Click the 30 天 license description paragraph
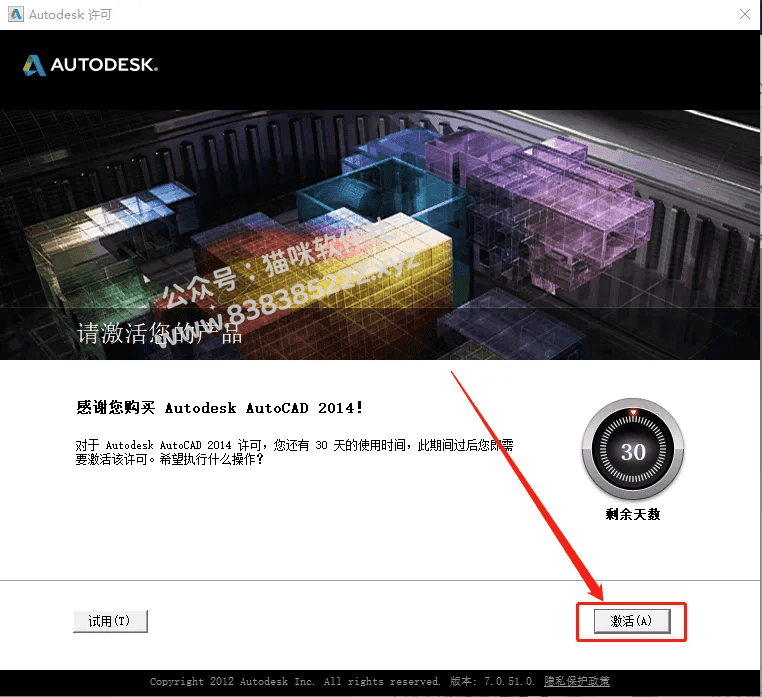762x697 pixels. (294, 452)
